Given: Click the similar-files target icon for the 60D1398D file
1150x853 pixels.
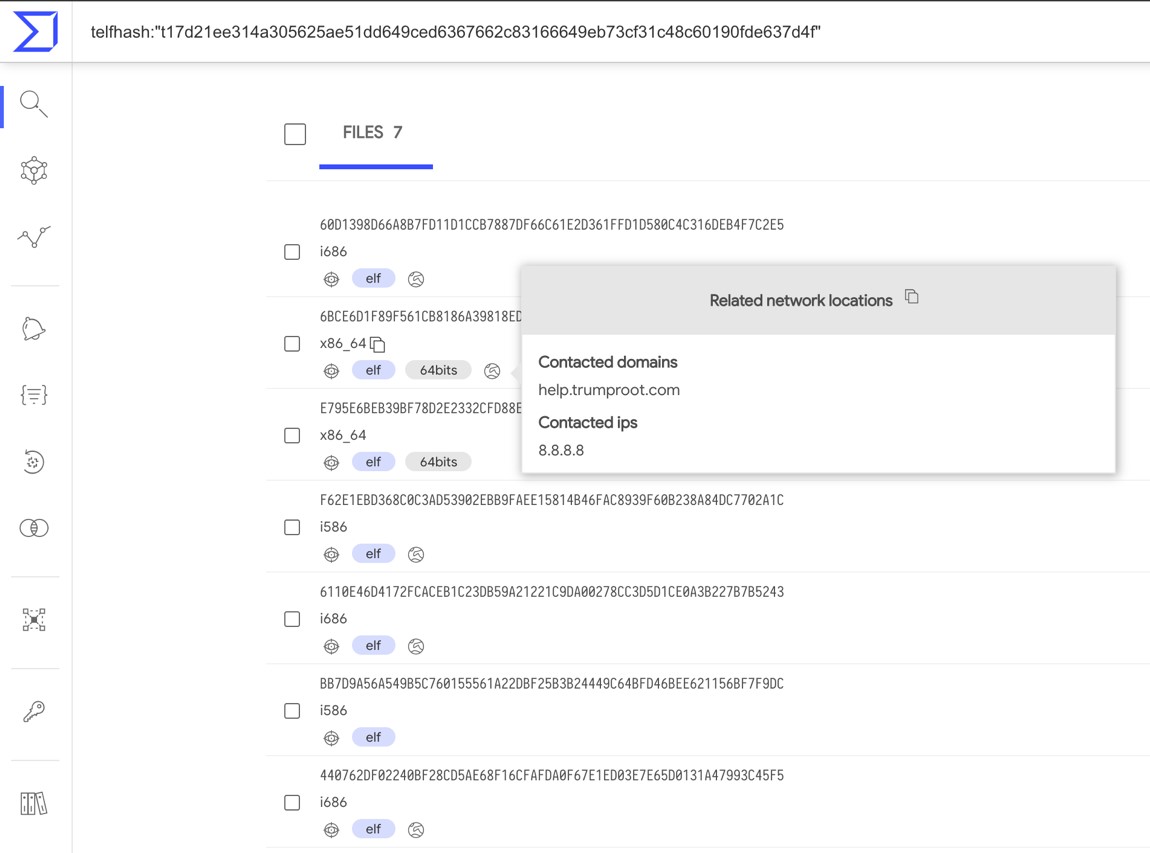Looking at the screenshot, I should click(x=331, y=279).
